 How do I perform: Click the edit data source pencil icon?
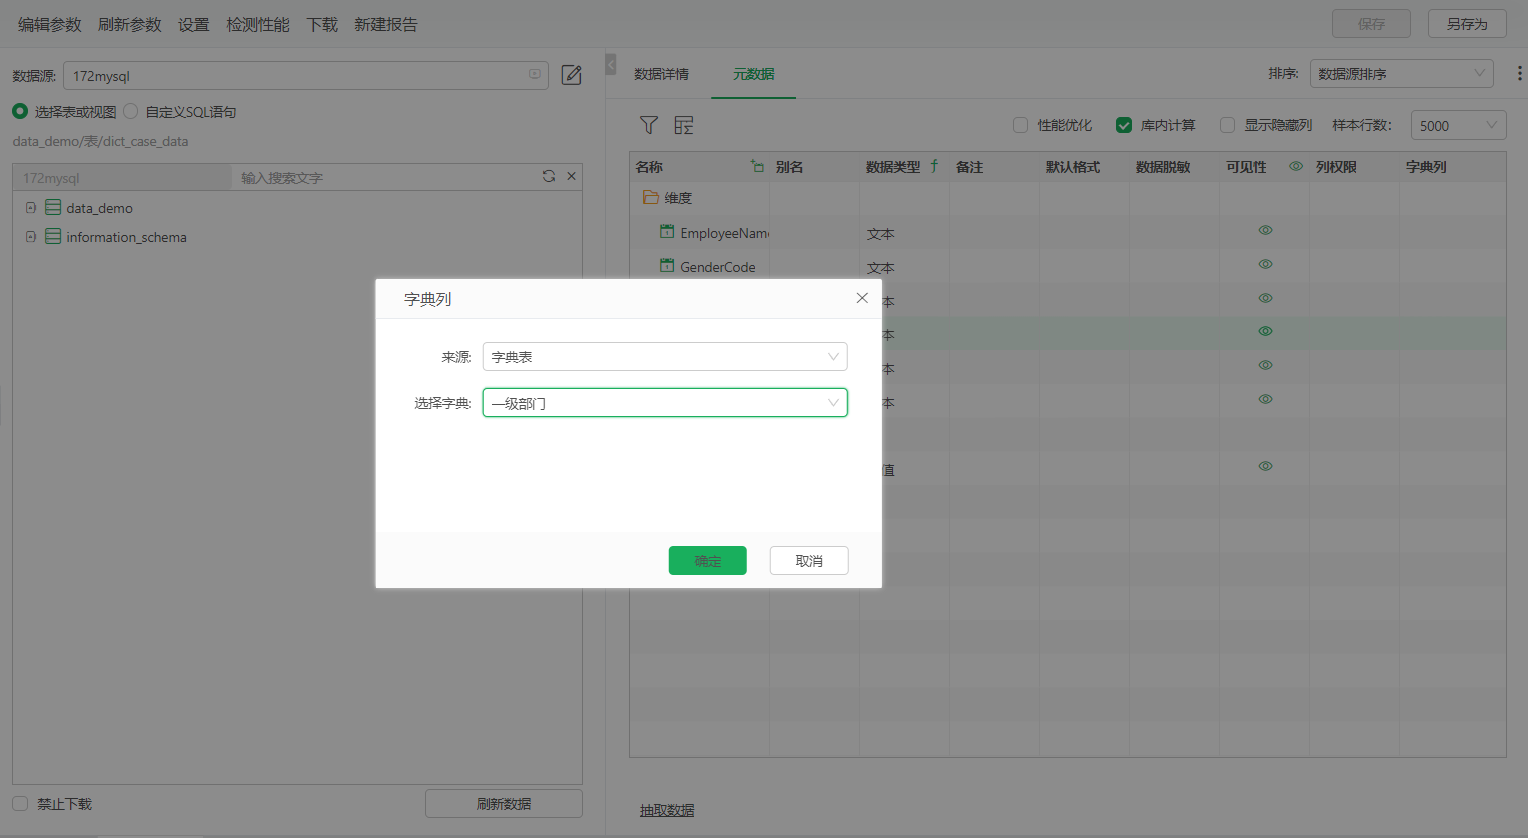571,75
